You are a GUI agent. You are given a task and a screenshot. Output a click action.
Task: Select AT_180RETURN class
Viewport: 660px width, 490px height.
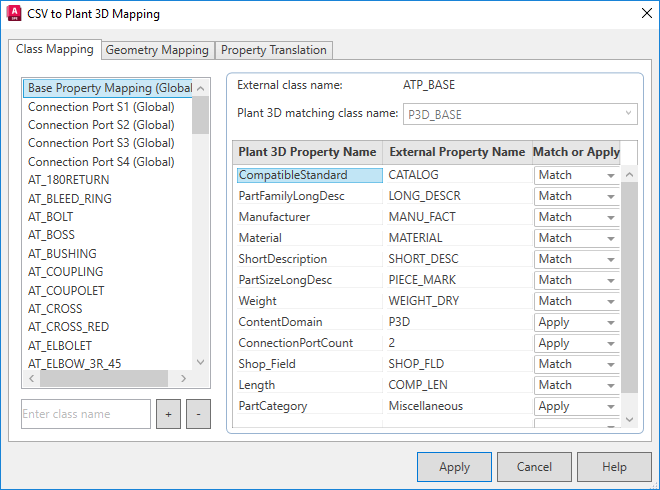[x=69, y=180]
